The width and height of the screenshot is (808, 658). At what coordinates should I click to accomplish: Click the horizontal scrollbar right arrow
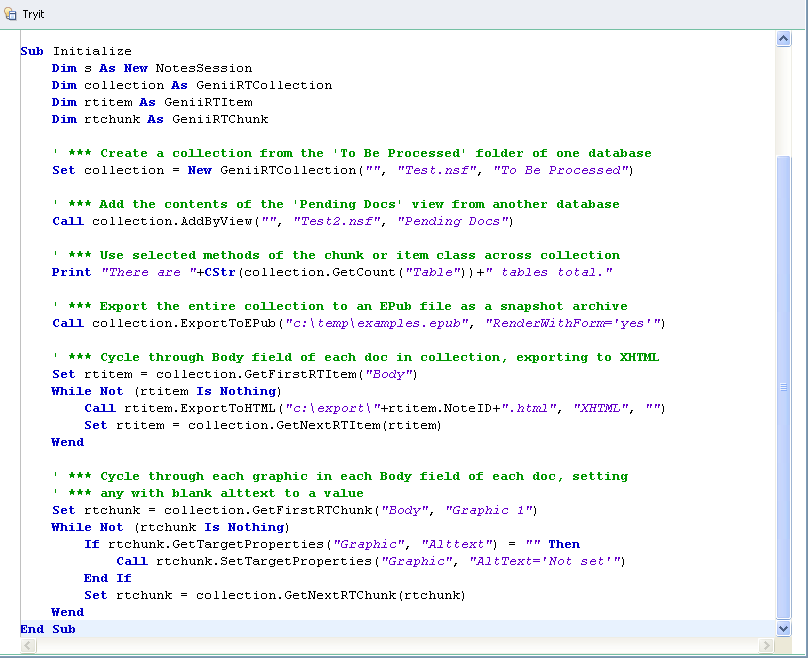[767, 646]
